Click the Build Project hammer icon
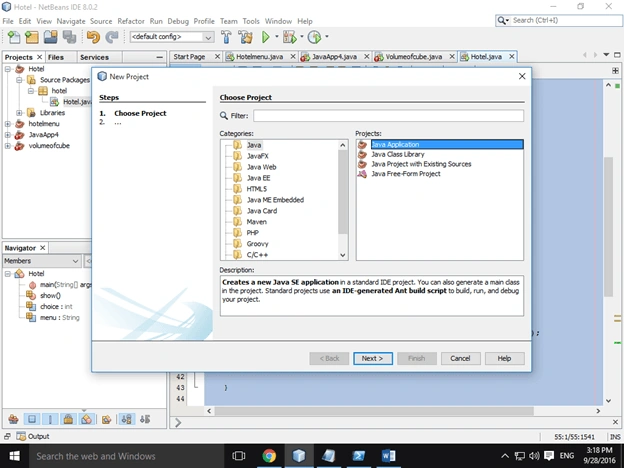624x468 pixels. (x=226, y=37)
